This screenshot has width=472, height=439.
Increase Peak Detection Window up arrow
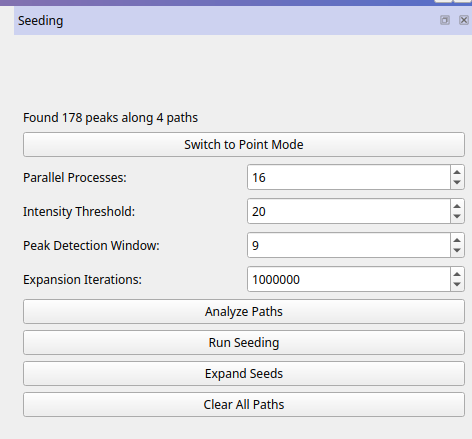coord(457,240)
